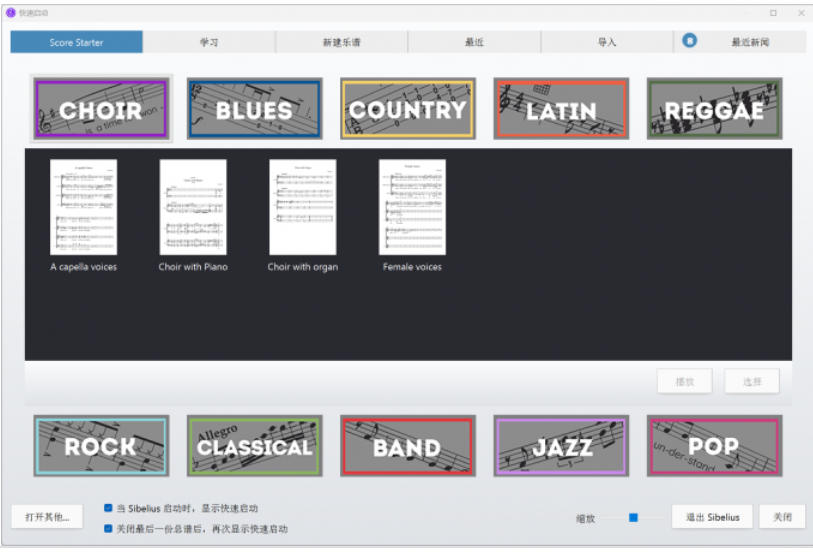Click the 'Choir with Piano' label
This screenshot has width=813, height=552.
[193, 267]
